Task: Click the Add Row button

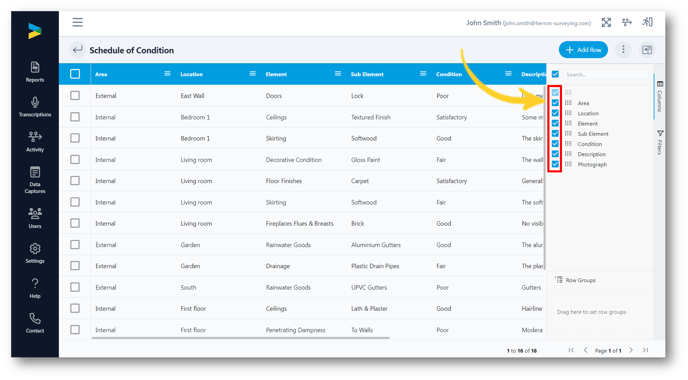Action: click(x=583, y=50)
